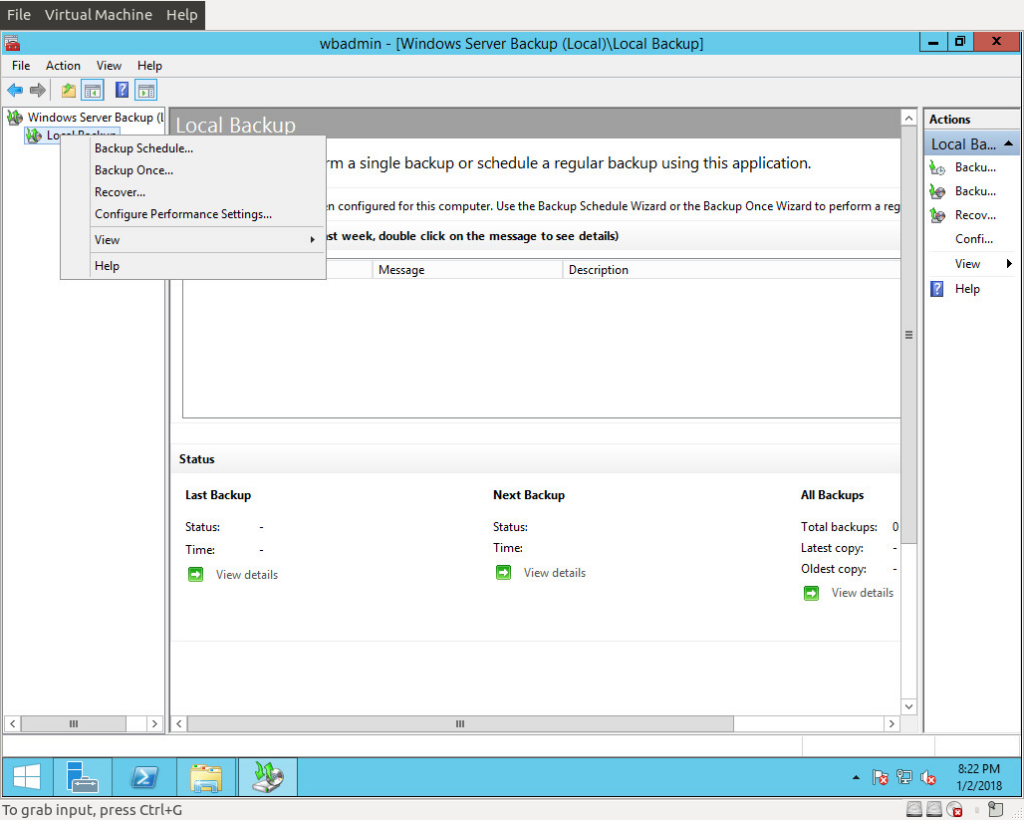This screenshot has width=1024, height=820.
Task: Toggle the Show/Hide Console Tree toolbar icon
Action: point(93,90)
